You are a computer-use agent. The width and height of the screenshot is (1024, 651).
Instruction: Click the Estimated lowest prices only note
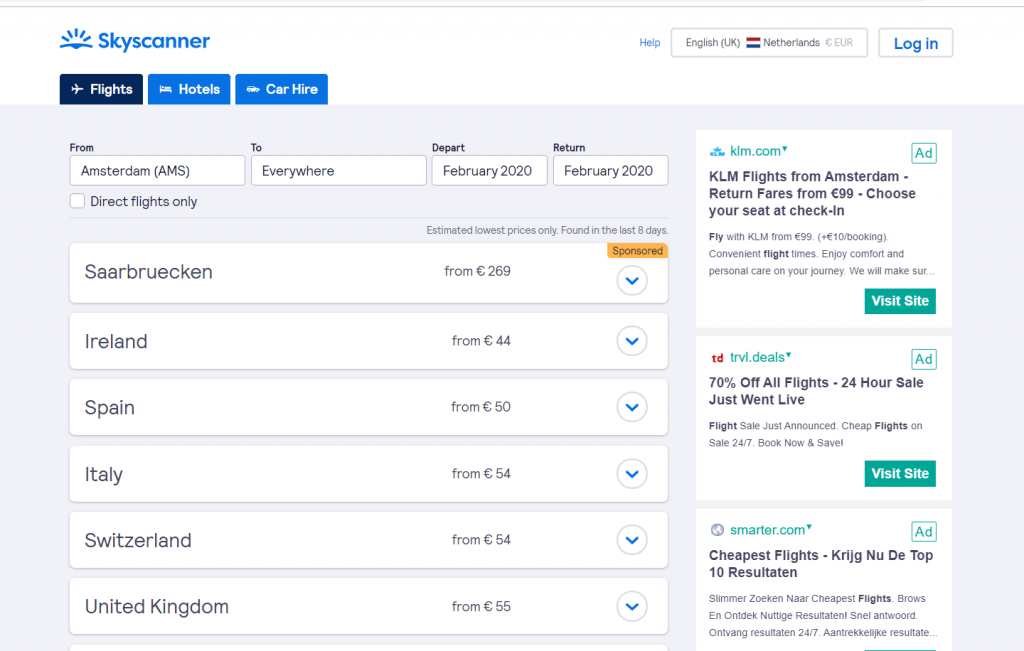click(x=547, y=230)
